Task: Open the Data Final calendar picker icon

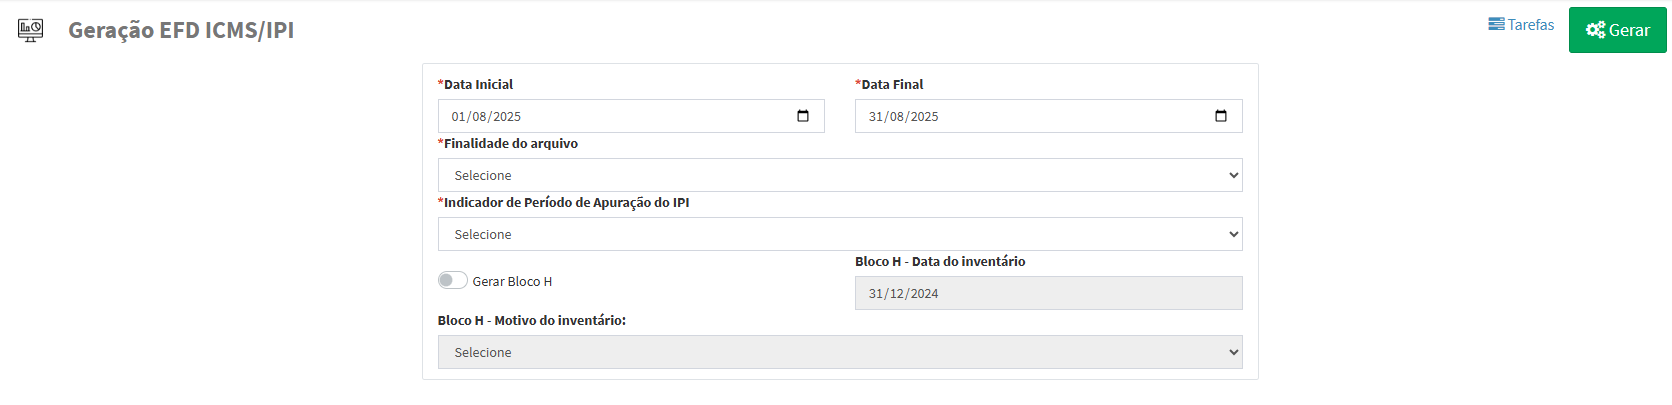Action: tap(1221, 116)
